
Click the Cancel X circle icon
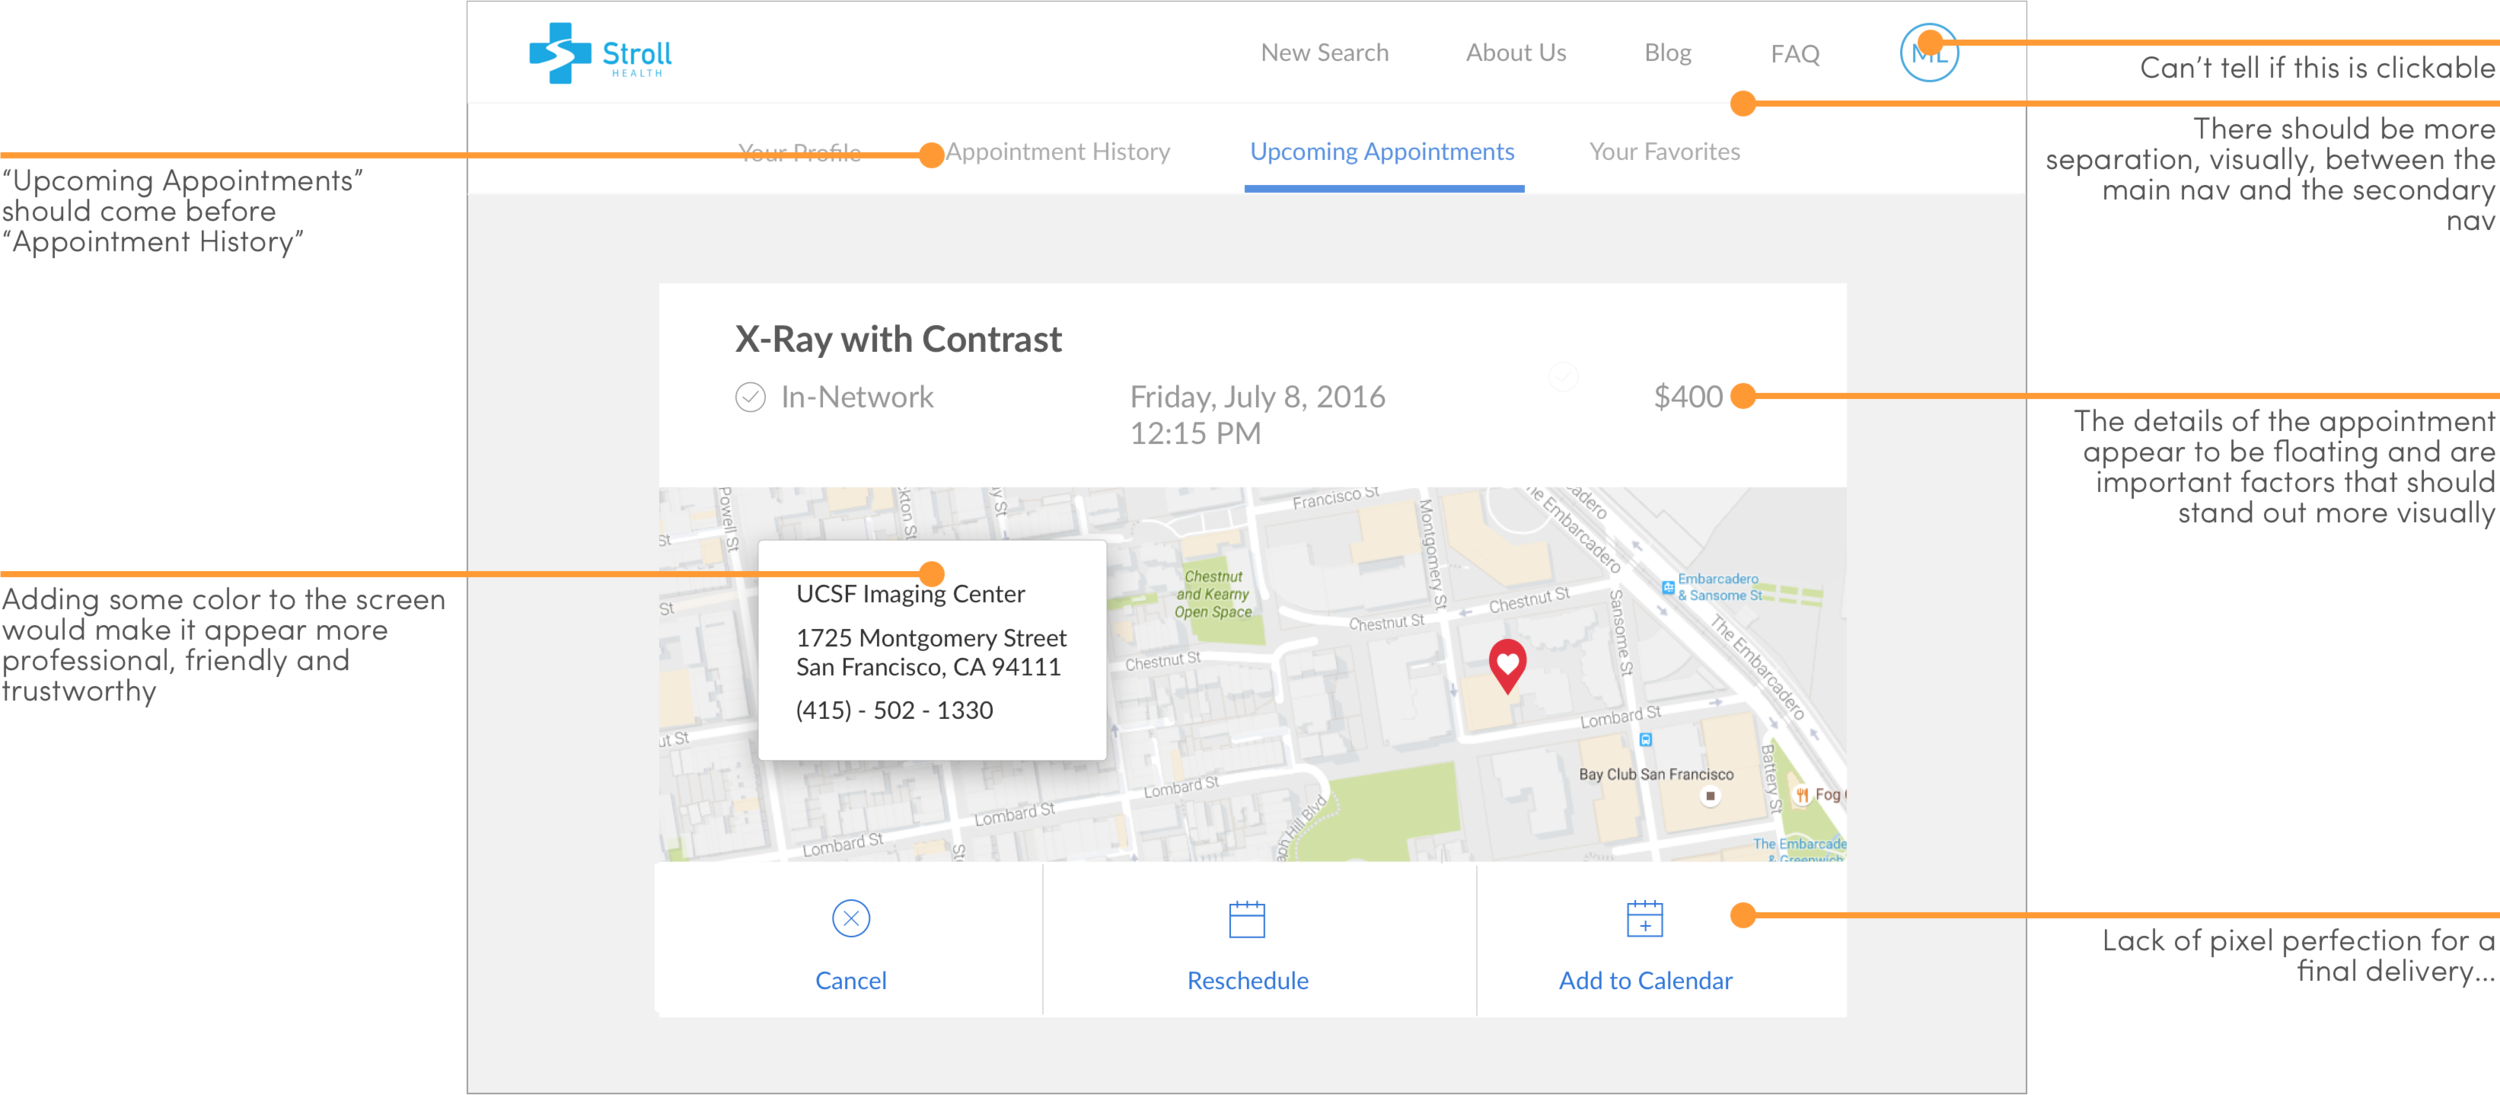[851, 918]
